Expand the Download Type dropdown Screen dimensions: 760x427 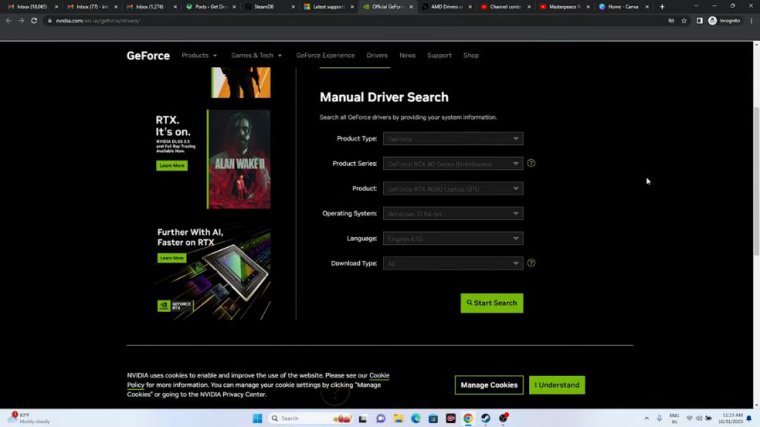pos(453,263)
